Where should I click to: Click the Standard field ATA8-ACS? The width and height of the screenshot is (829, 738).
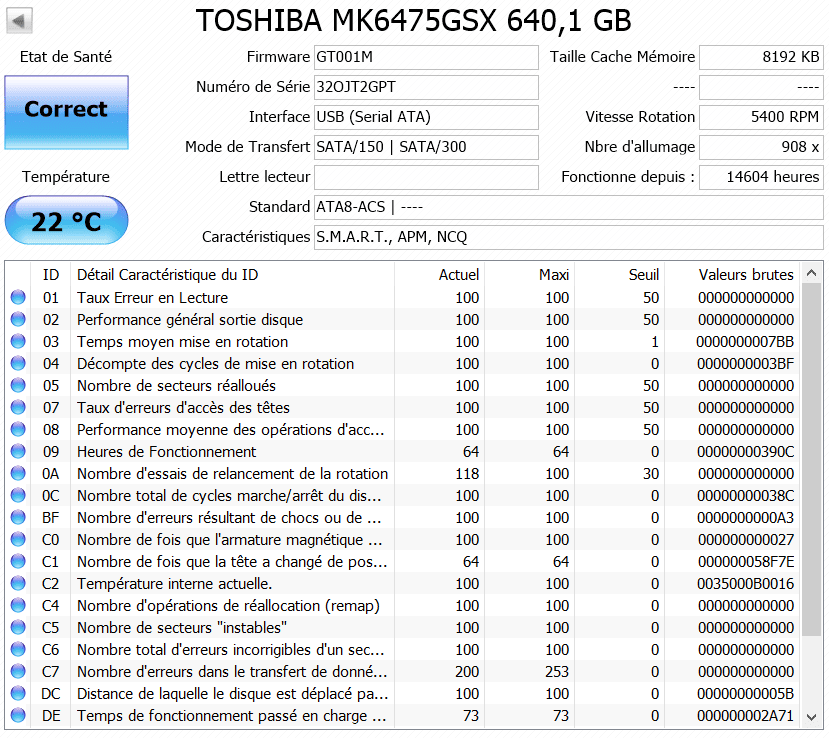tap(568, 207)
